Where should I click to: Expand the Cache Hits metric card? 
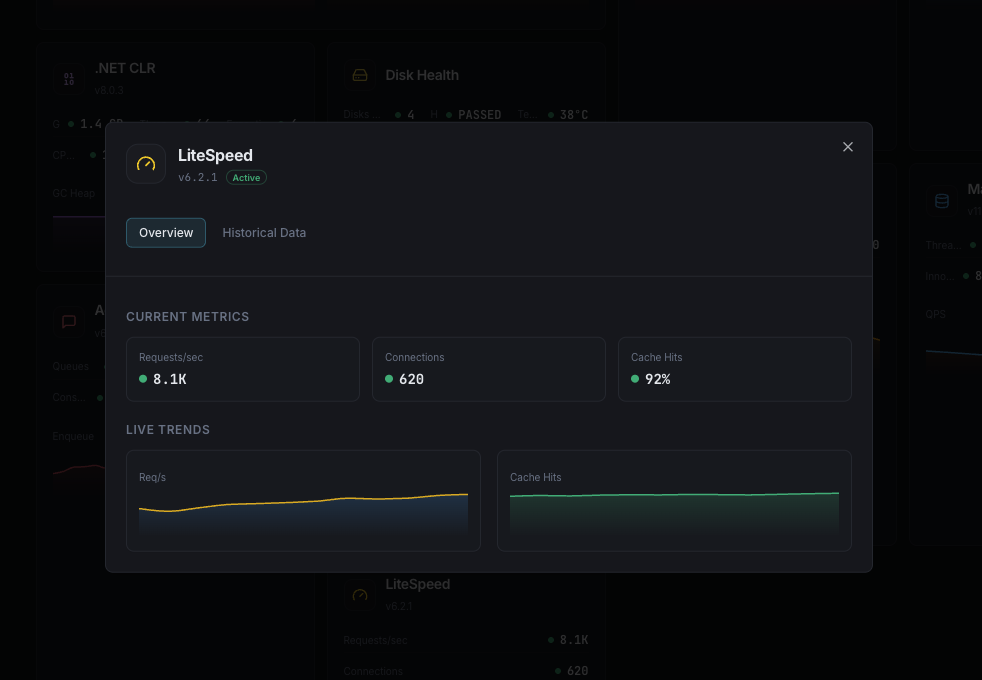pyautogui.click(x=734, y=369)
